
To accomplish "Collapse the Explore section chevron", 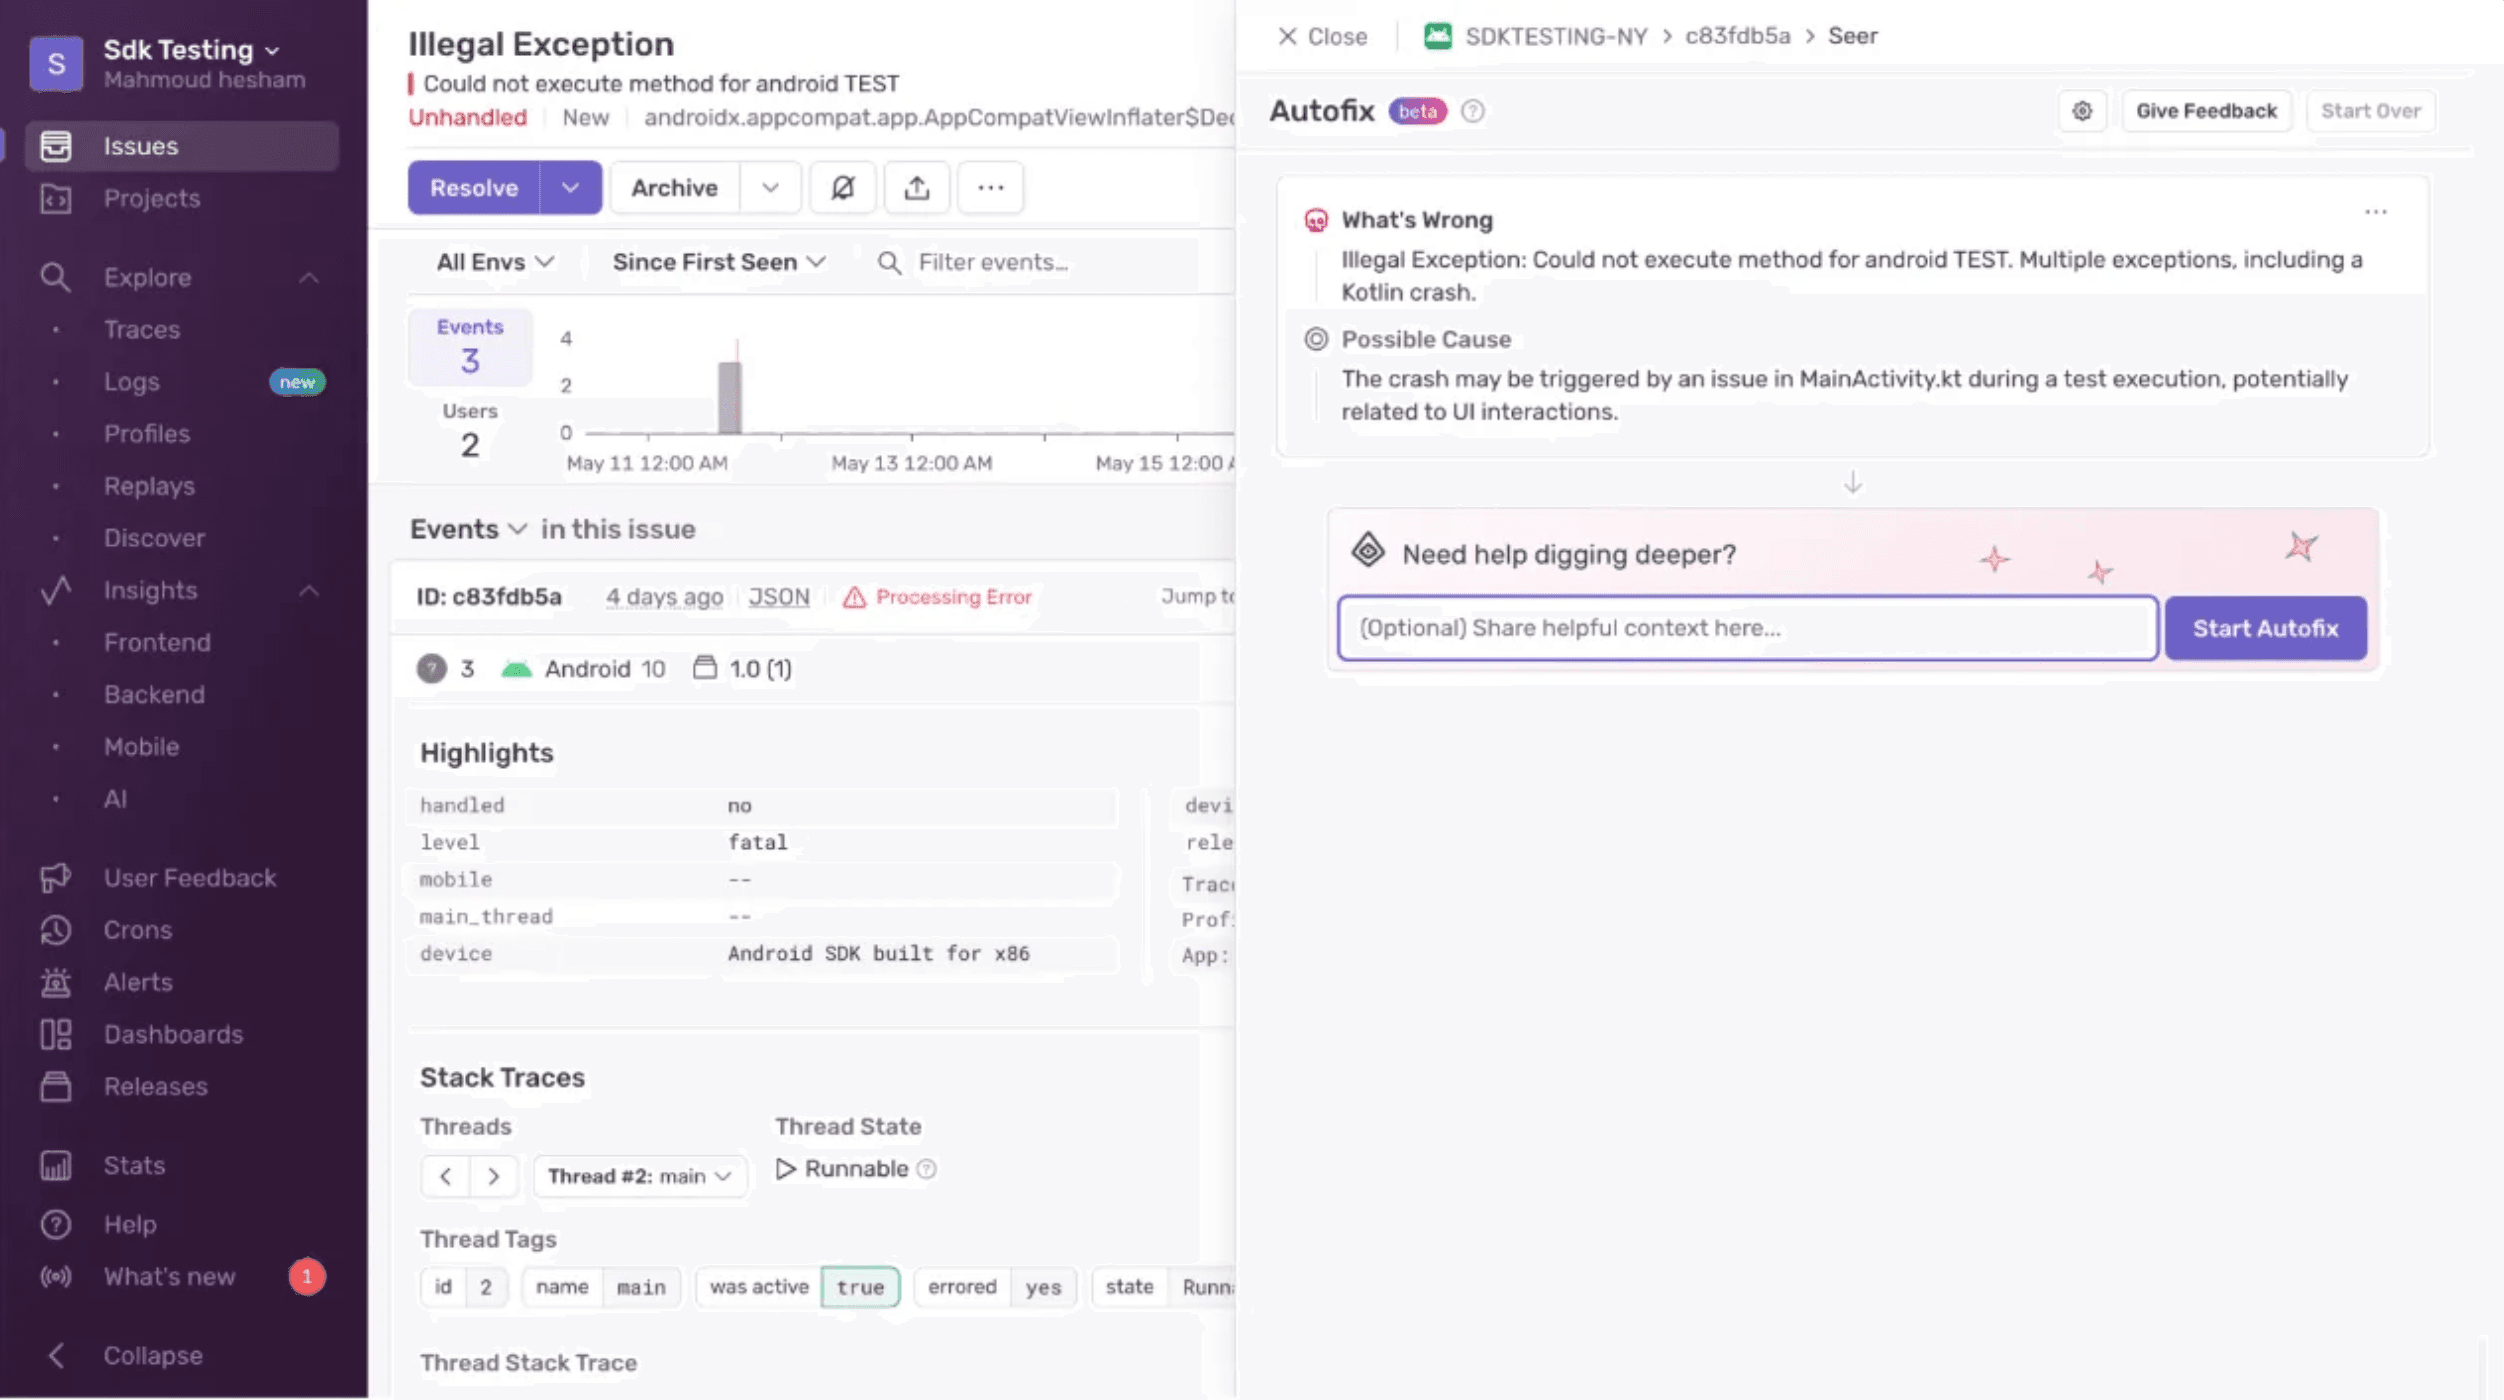I will [x=309, y=277].
